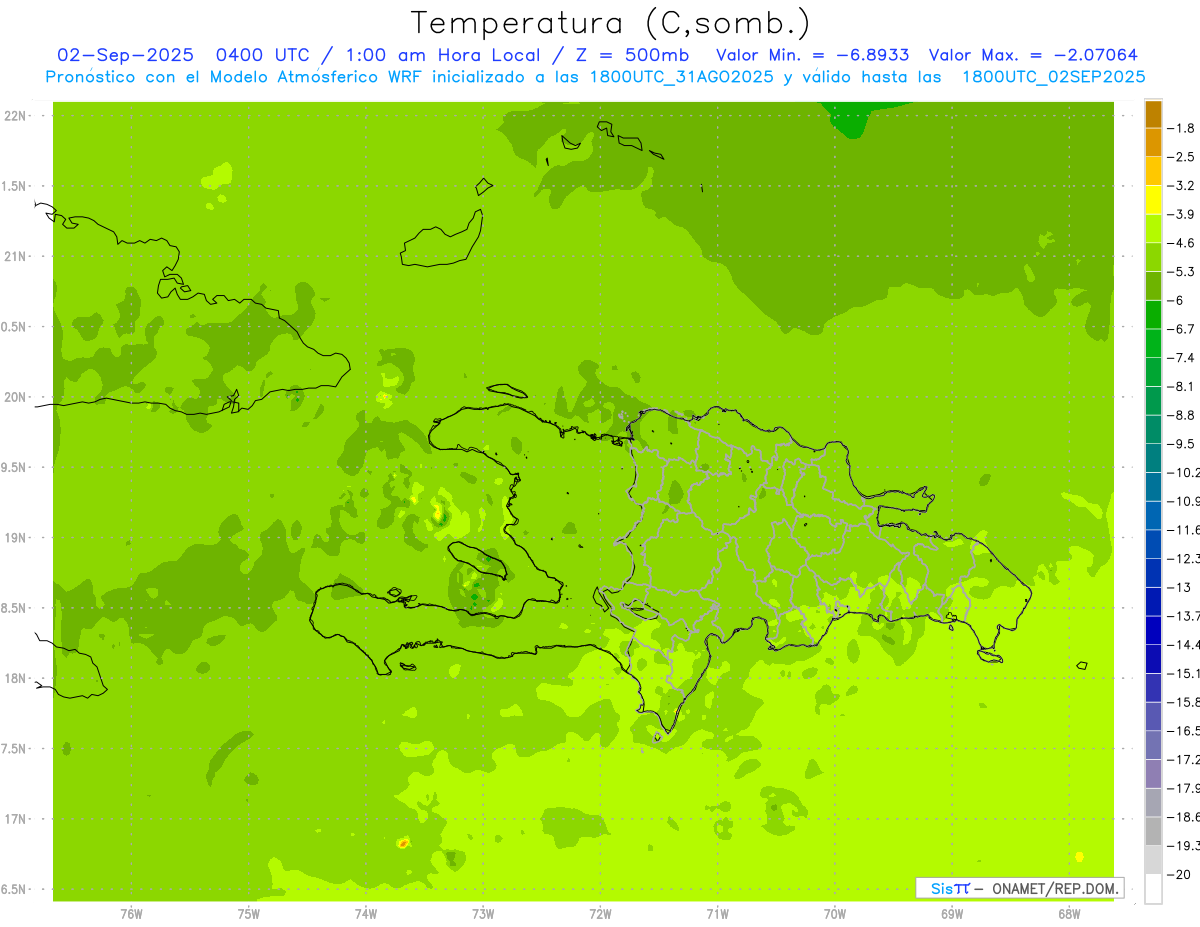This screenshot has width=1200, height=927.
Task: Click the '69W' longitude axis label
Action: coord(952,914)
